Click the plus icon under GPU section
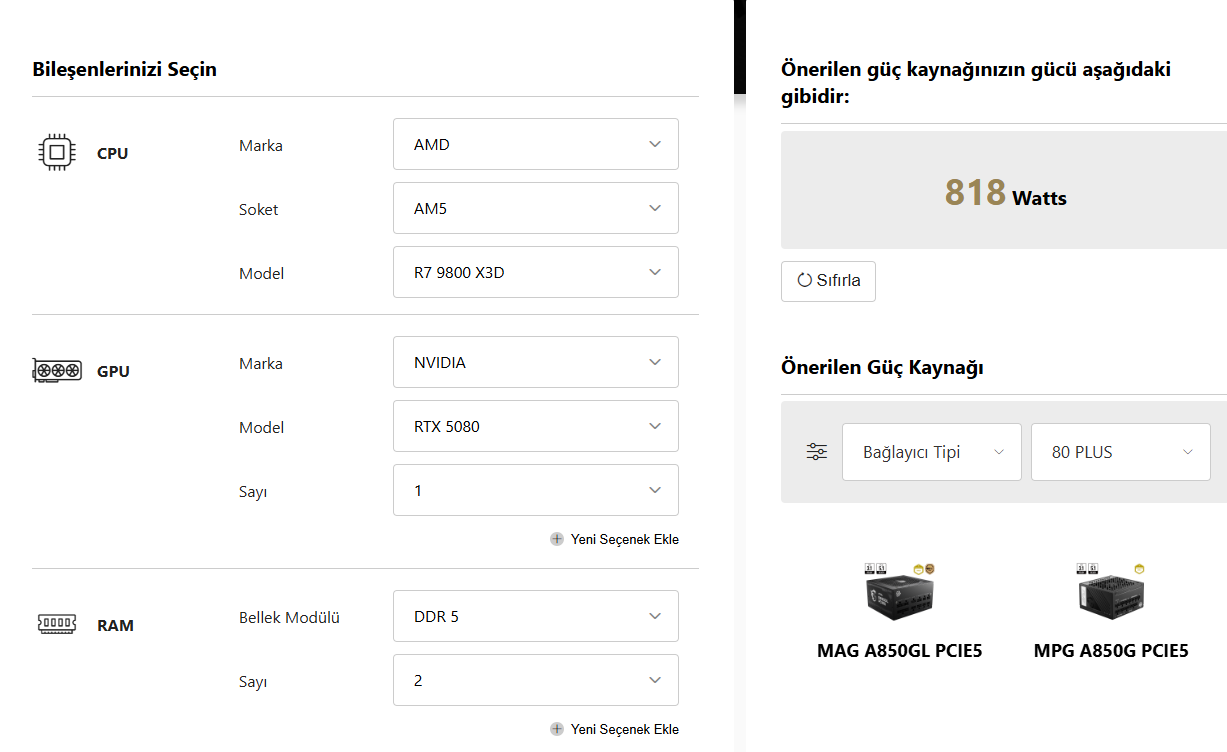Screen dimensions: 1227x752 [557, 539]
